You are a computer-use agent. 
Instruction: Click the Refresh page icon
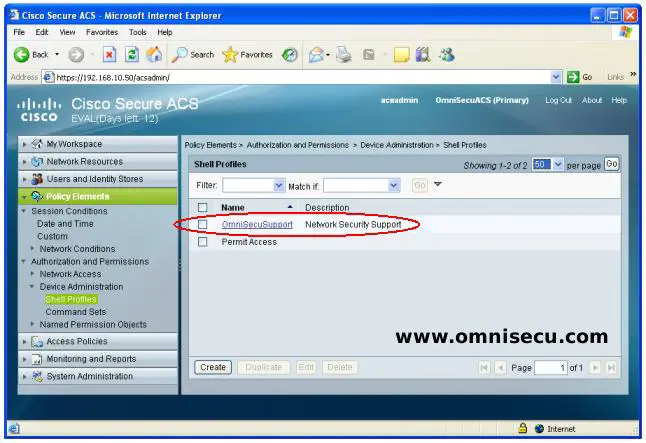(x=132, y=54)
